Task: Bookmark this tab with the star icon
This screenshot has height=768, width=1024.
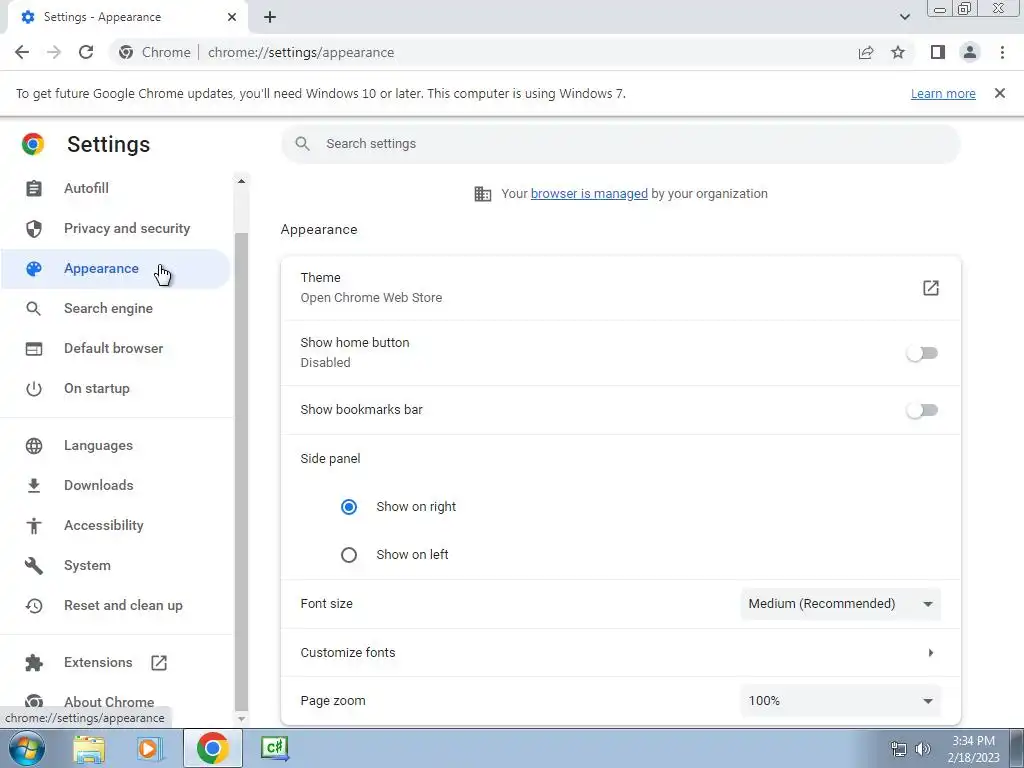Action: pos(898,52)
